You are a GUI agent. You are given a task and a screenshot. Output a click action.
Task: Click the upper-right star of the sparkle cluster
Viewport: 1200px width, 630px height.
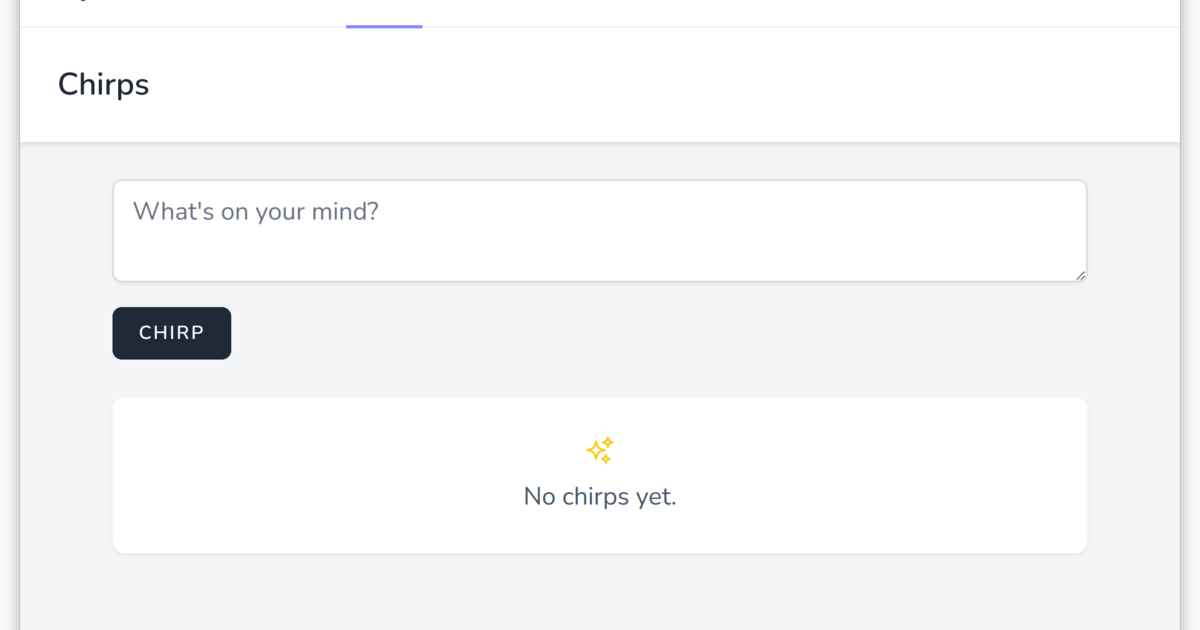608,442
